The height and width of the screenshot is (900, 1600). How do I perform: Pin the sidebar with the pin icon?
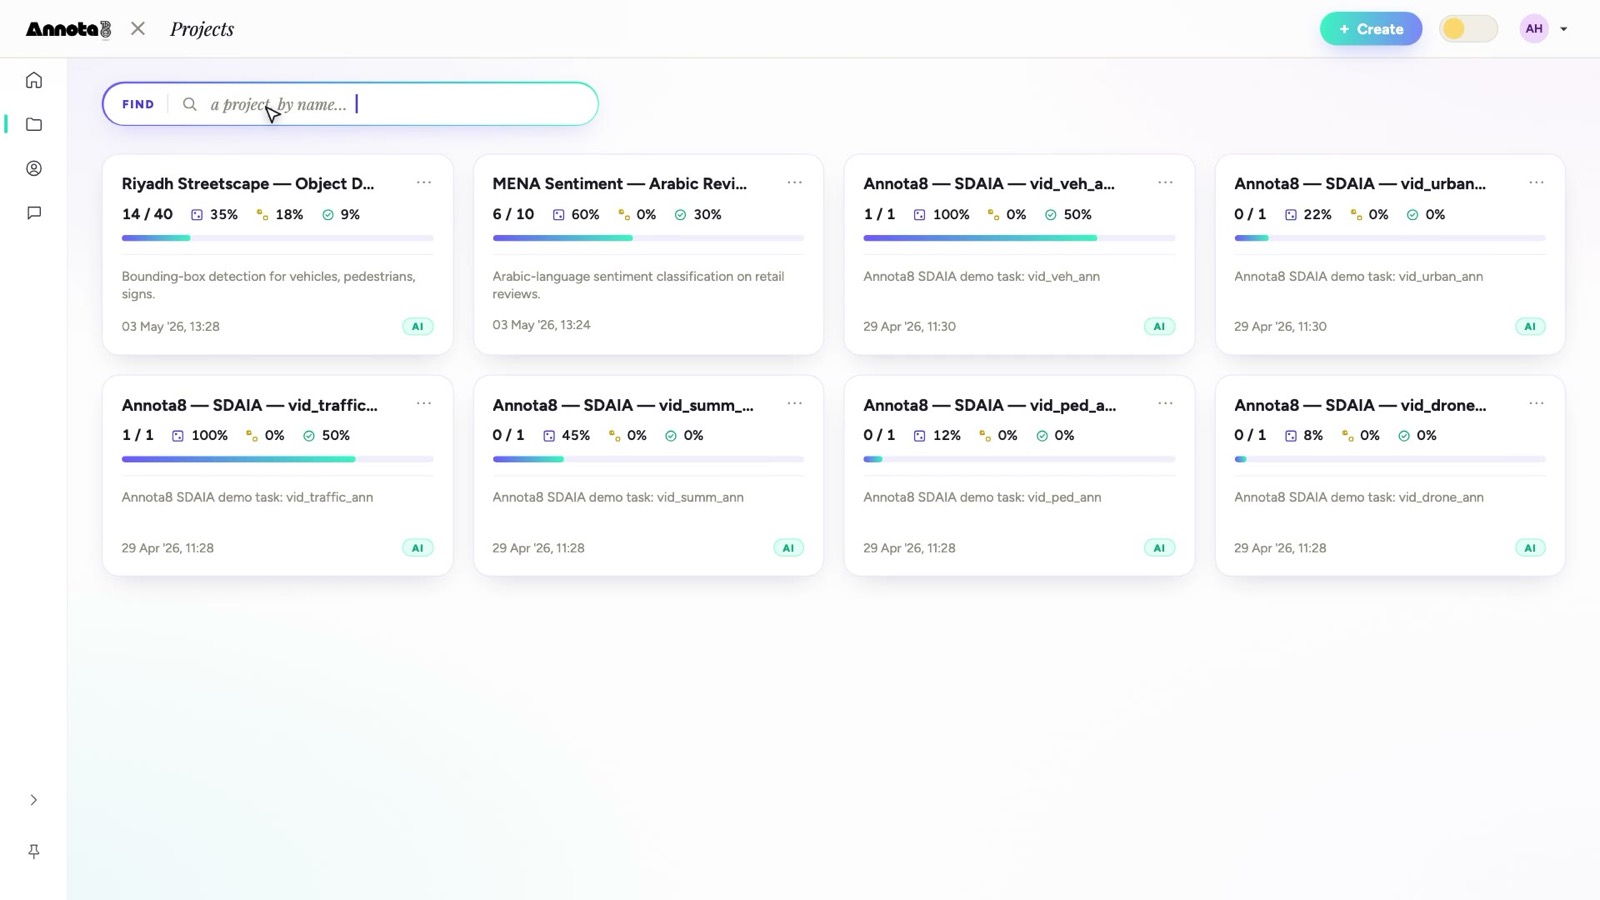click(x=34, y=851)
